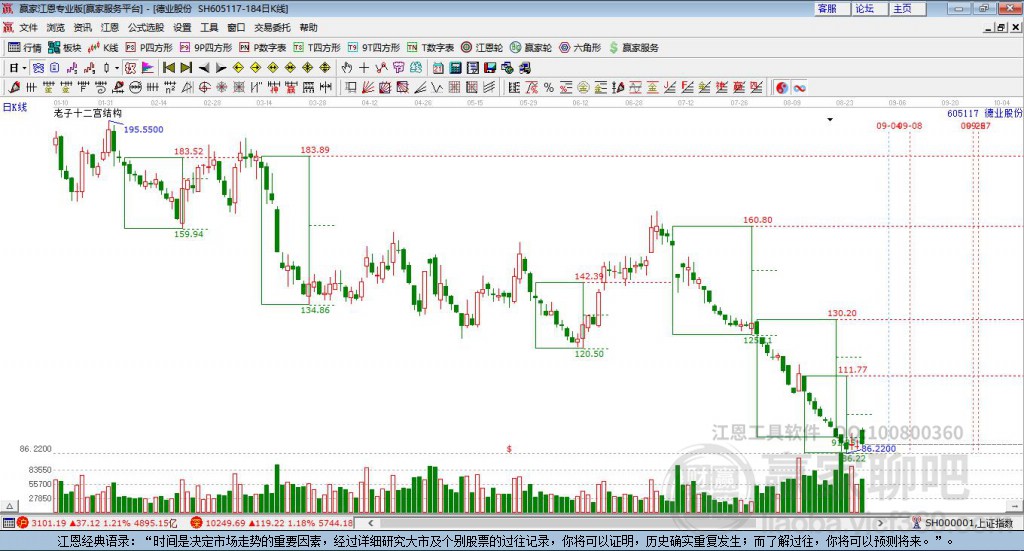Image resolution: width=1024 pixels, height=551 pixels.
Task: Open the 工具 menu
Action: click(x=209, y=27)
